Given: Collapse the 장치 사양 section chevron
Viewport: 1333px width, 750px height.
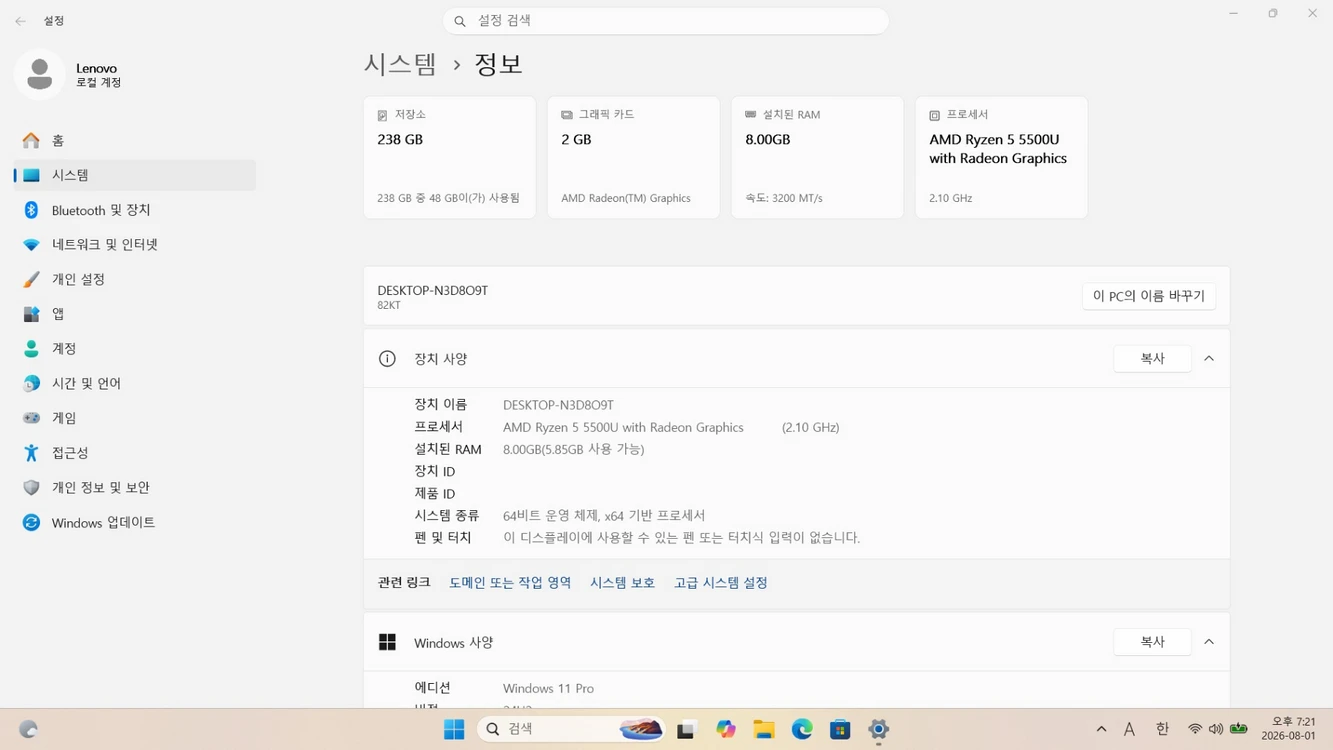Looking at the screenshot, I should pos(1209,359).
